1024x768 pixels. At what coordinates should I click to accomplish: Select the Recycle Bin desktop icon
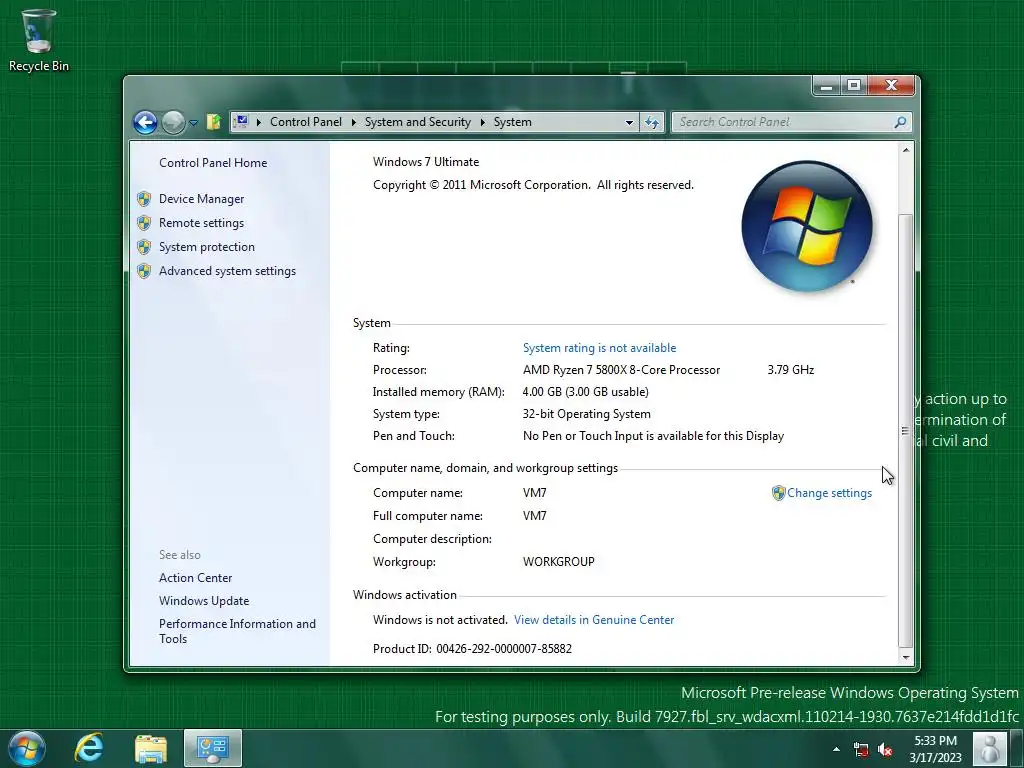(39, 40)
